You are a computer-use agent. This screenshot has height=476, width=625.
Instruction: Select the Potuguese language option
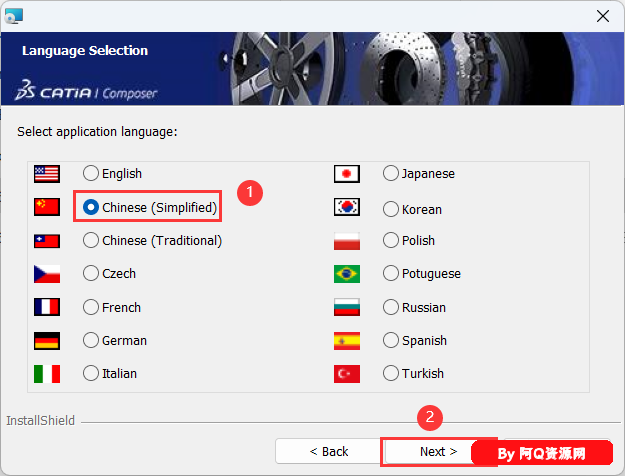(391, 273)
